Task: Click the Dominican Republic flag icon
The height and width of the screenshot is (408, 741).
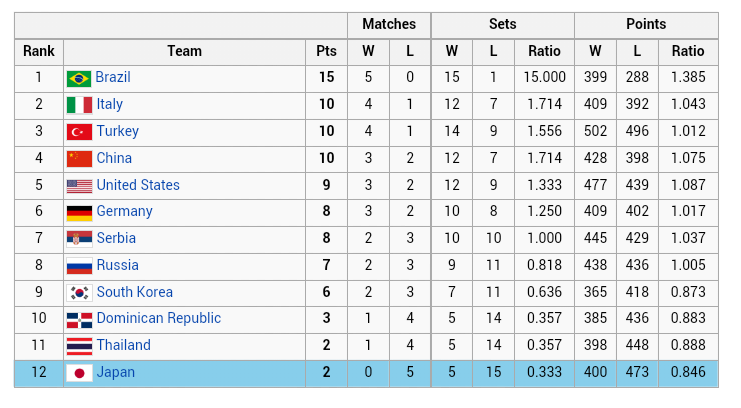Action: coord(79,320)
